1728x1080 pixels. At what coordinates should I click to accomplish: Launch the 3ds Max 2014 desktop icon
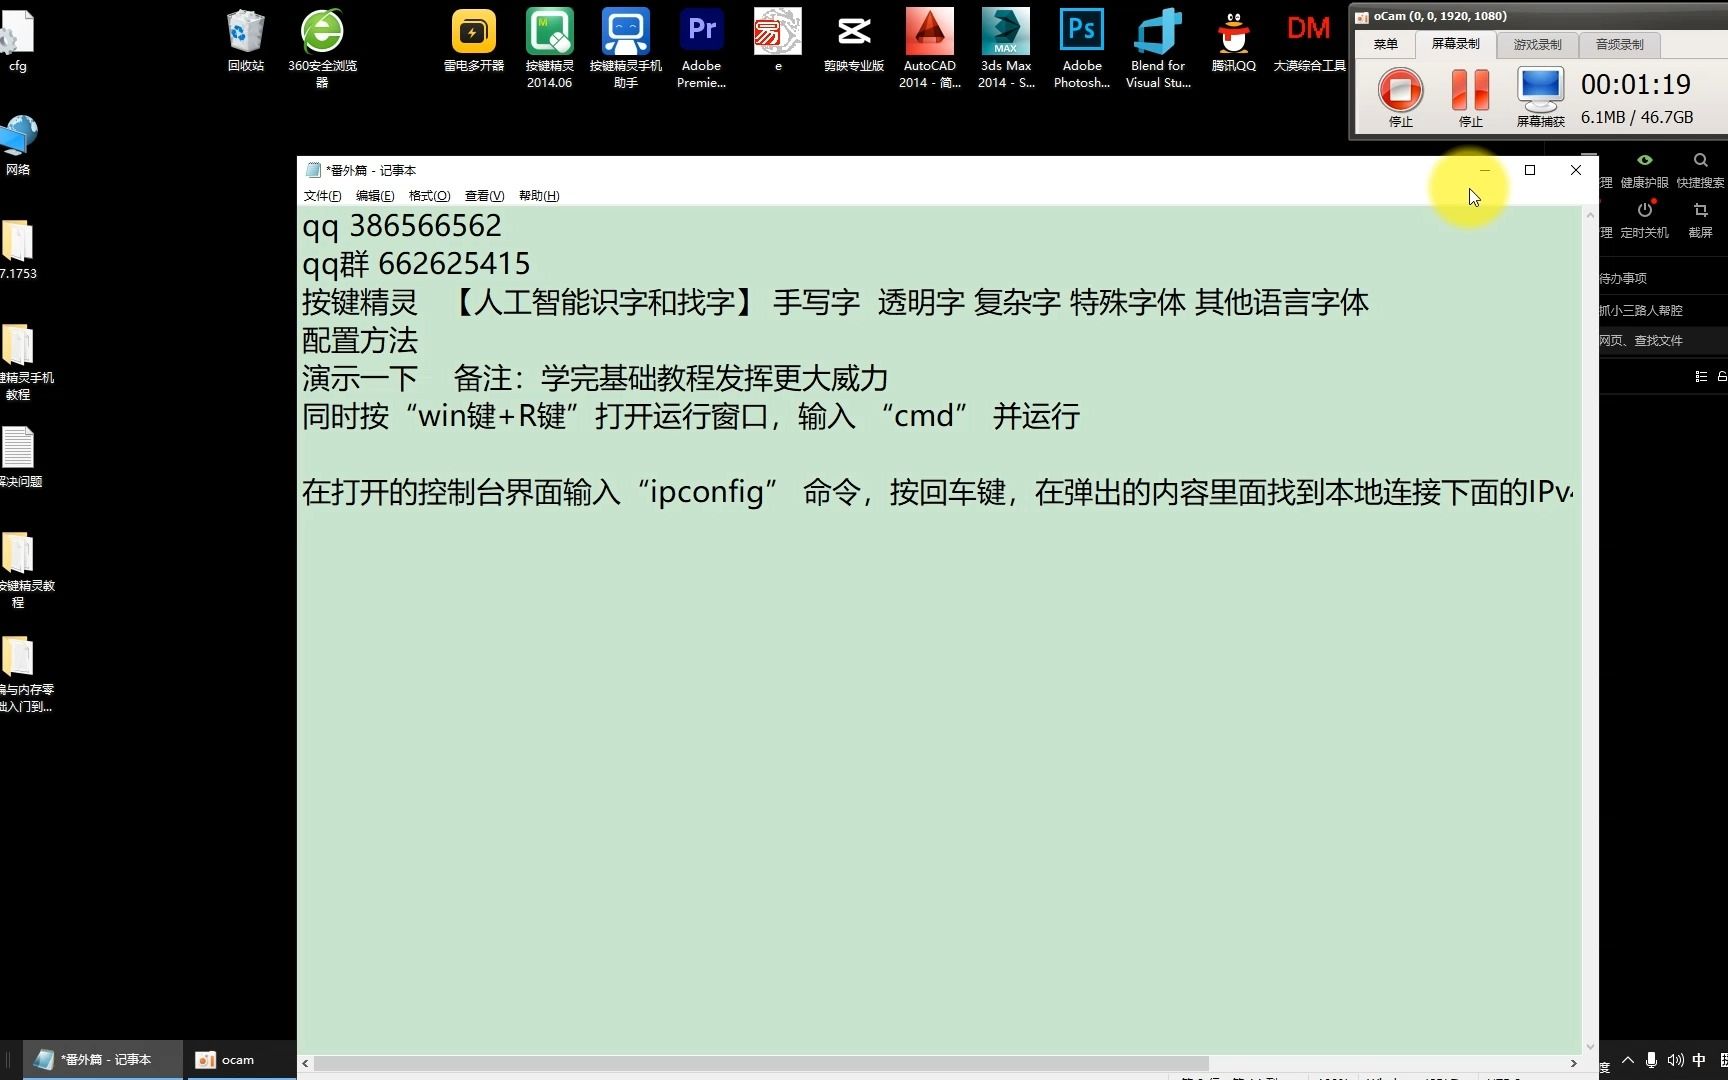[x=1006, y=48]
